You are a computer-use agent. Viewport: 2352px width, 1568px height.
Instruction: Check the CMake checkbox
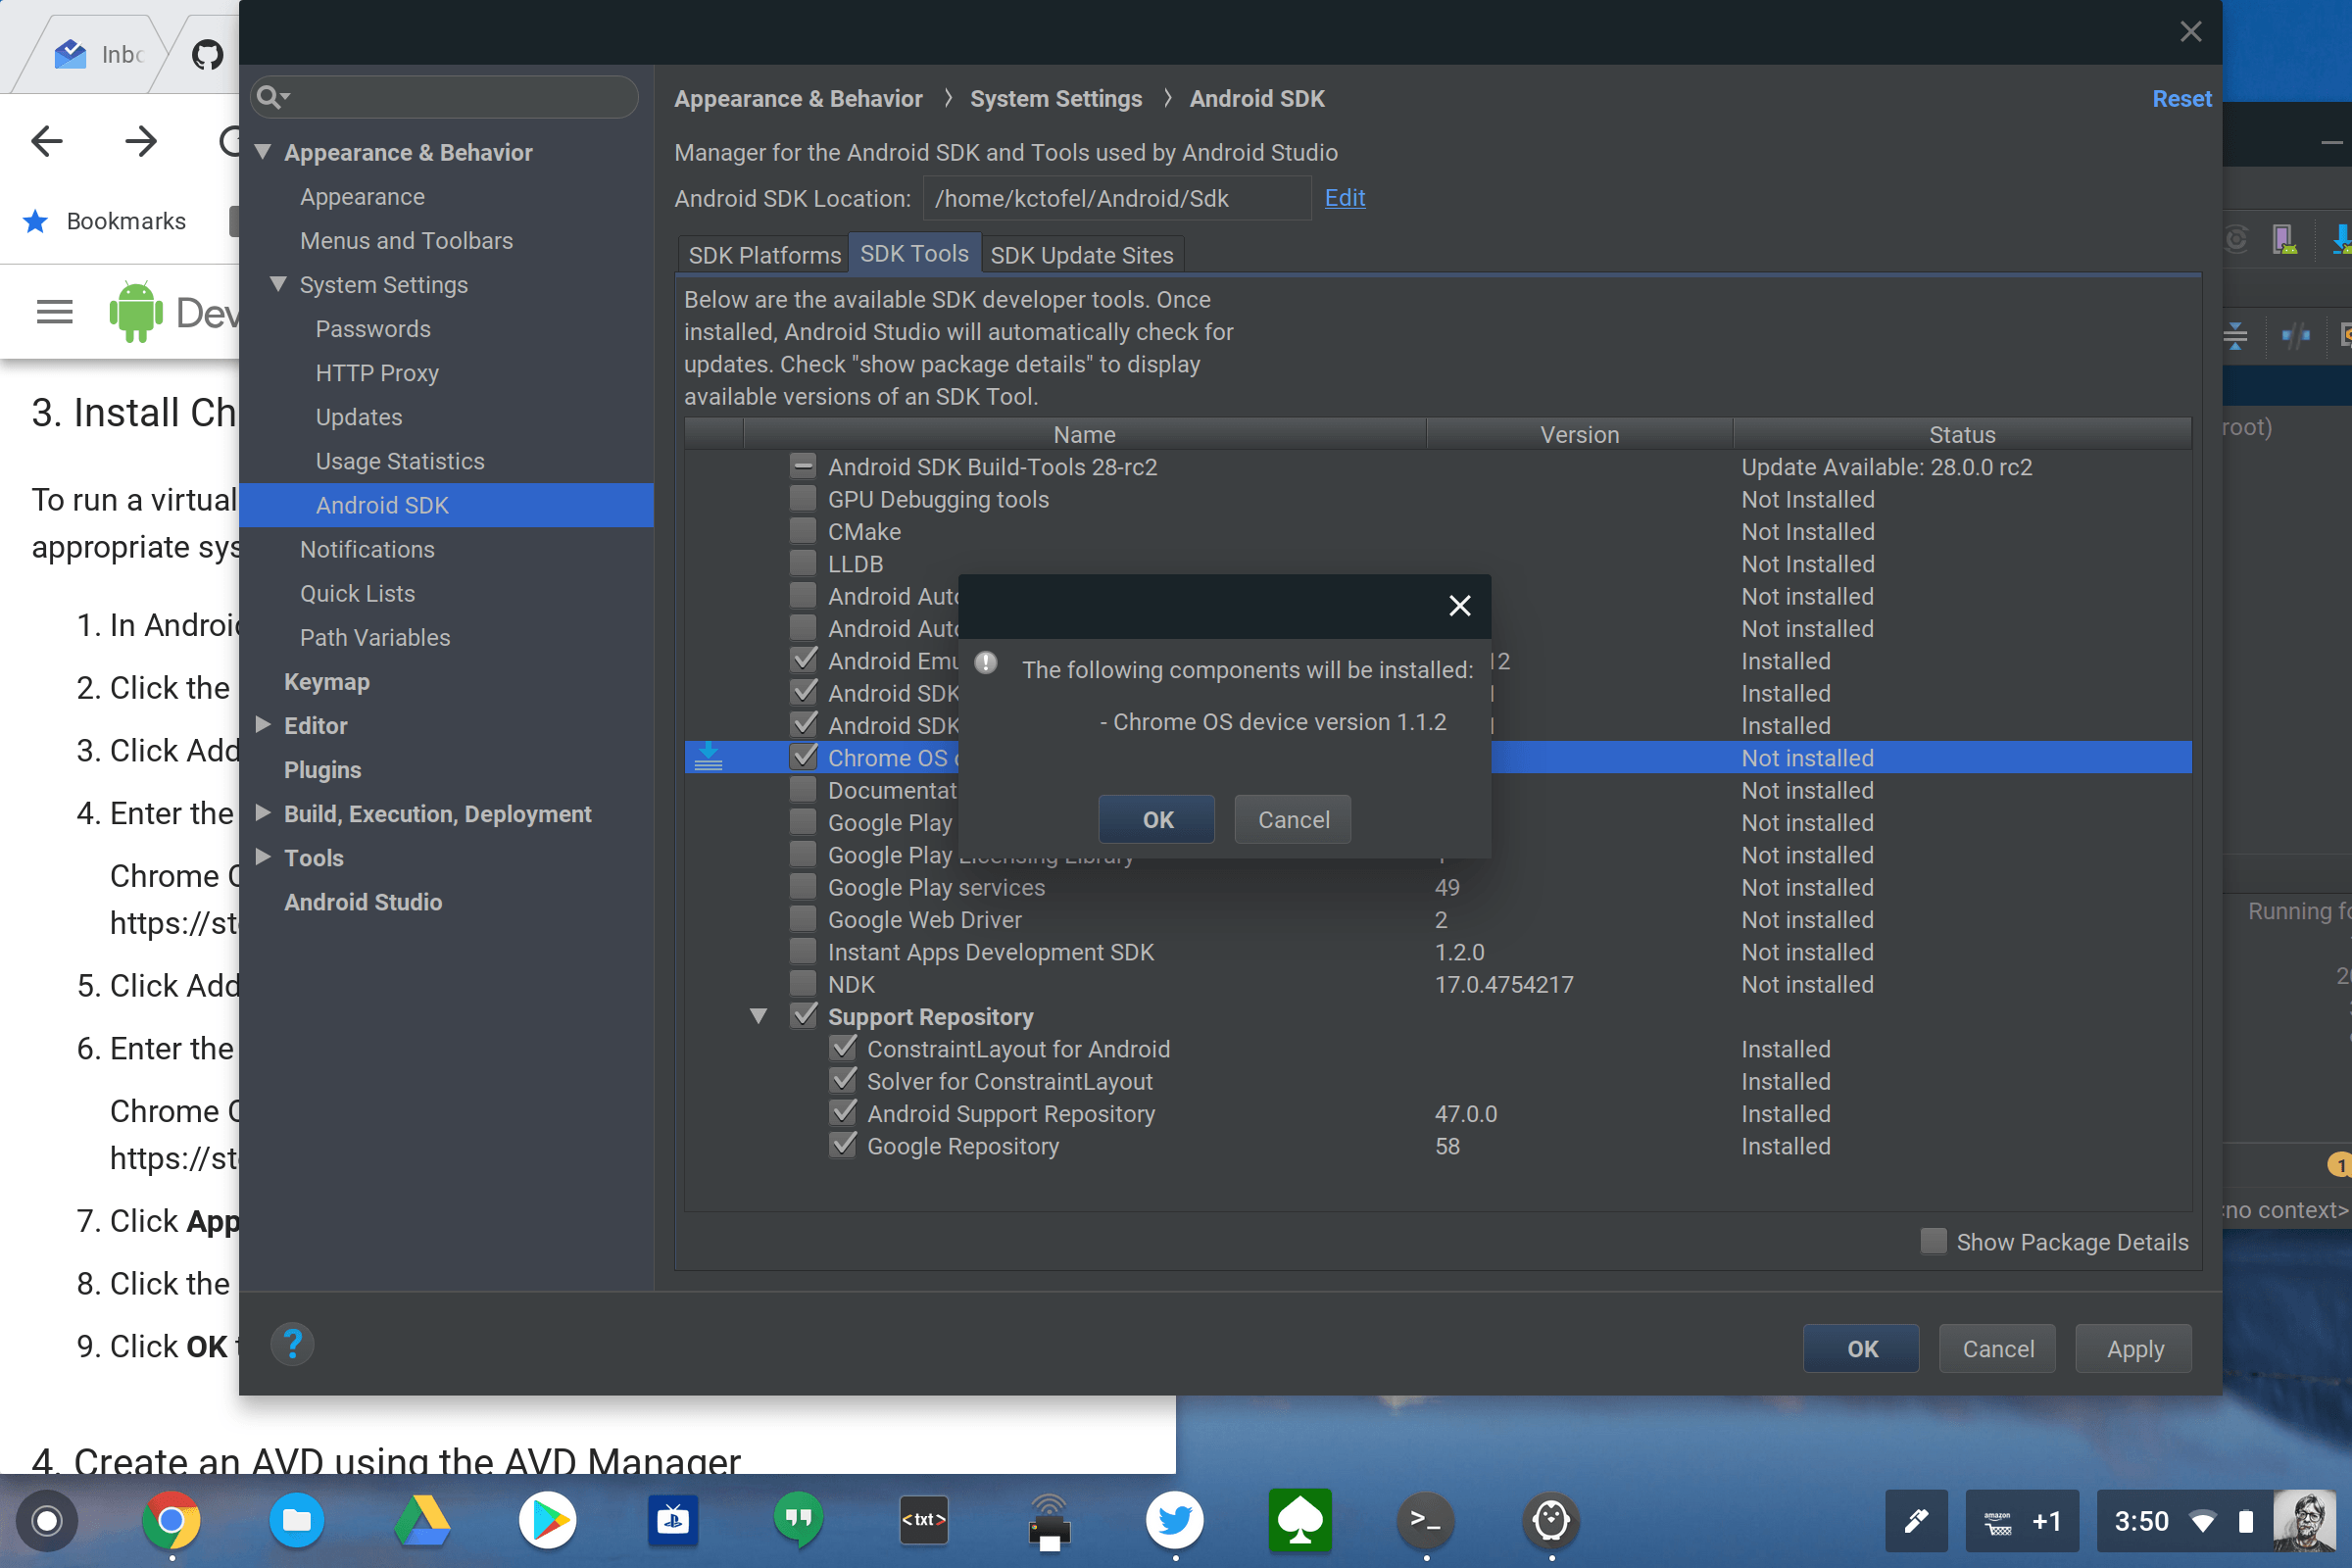point(803,531)
